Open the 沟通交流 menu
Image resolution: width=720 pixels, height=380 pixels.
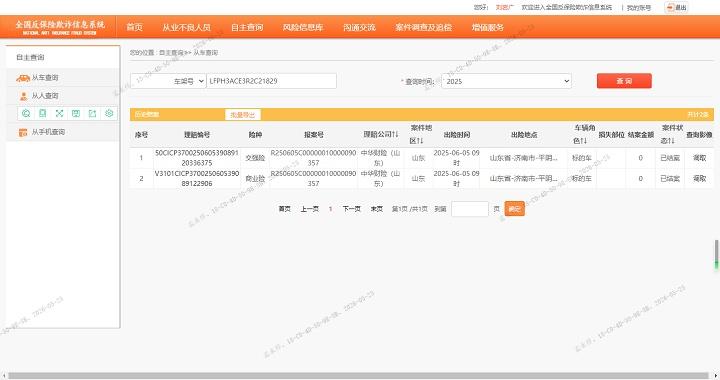click(360, 27)
